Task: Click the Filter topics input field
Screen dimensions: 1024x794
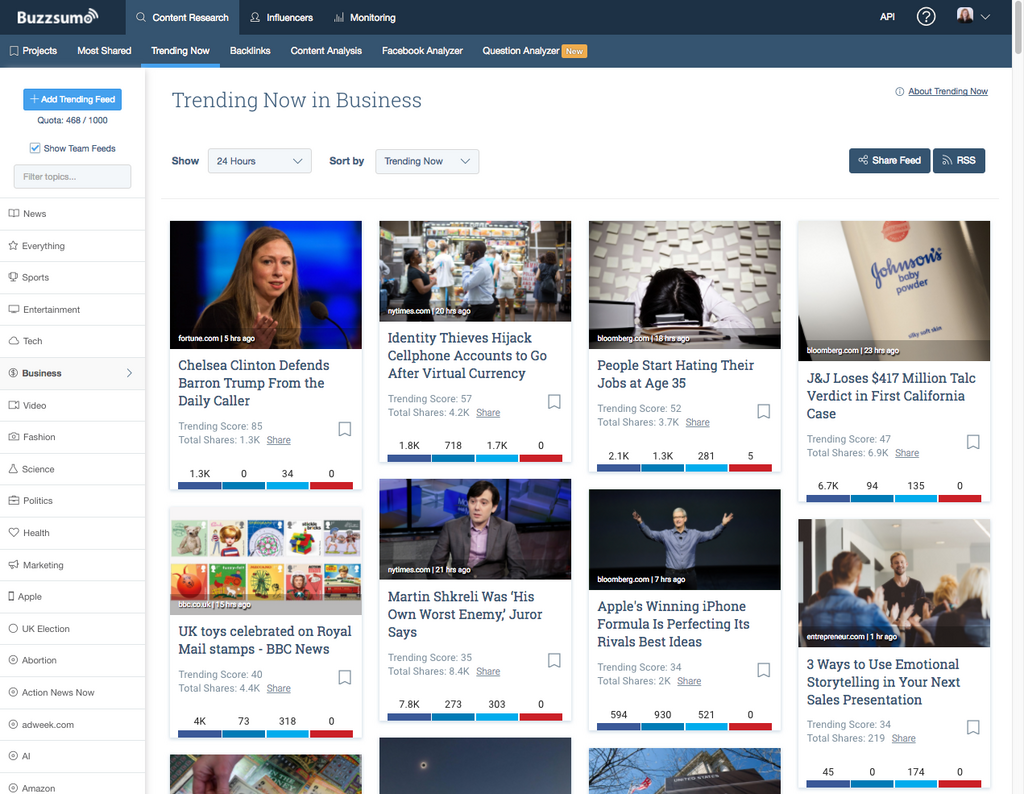Action: [x=72, y=177]
